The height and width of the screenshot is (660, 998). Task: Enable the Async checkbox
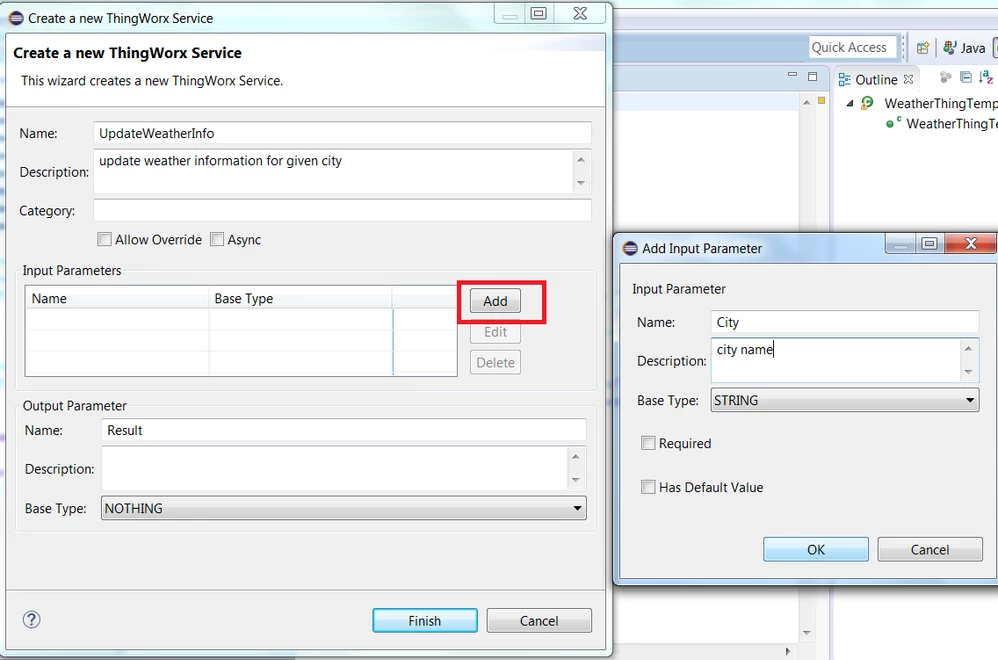tap(218, 239)
